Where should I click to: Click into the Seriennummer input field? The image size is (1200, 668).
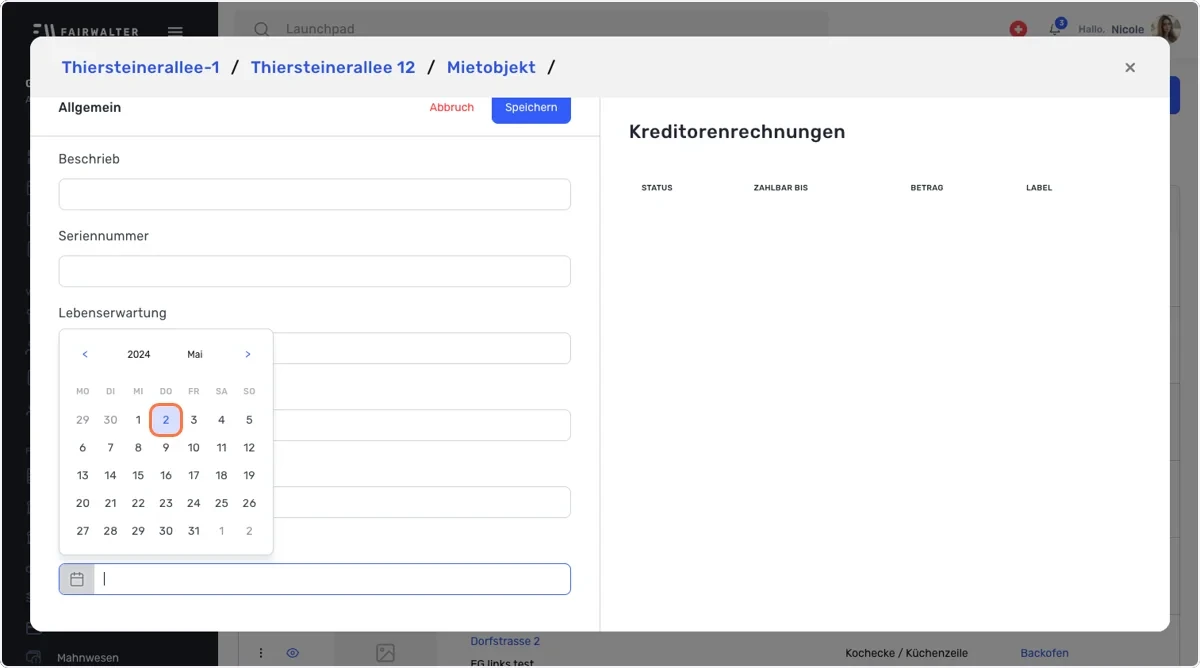point(315,271)
